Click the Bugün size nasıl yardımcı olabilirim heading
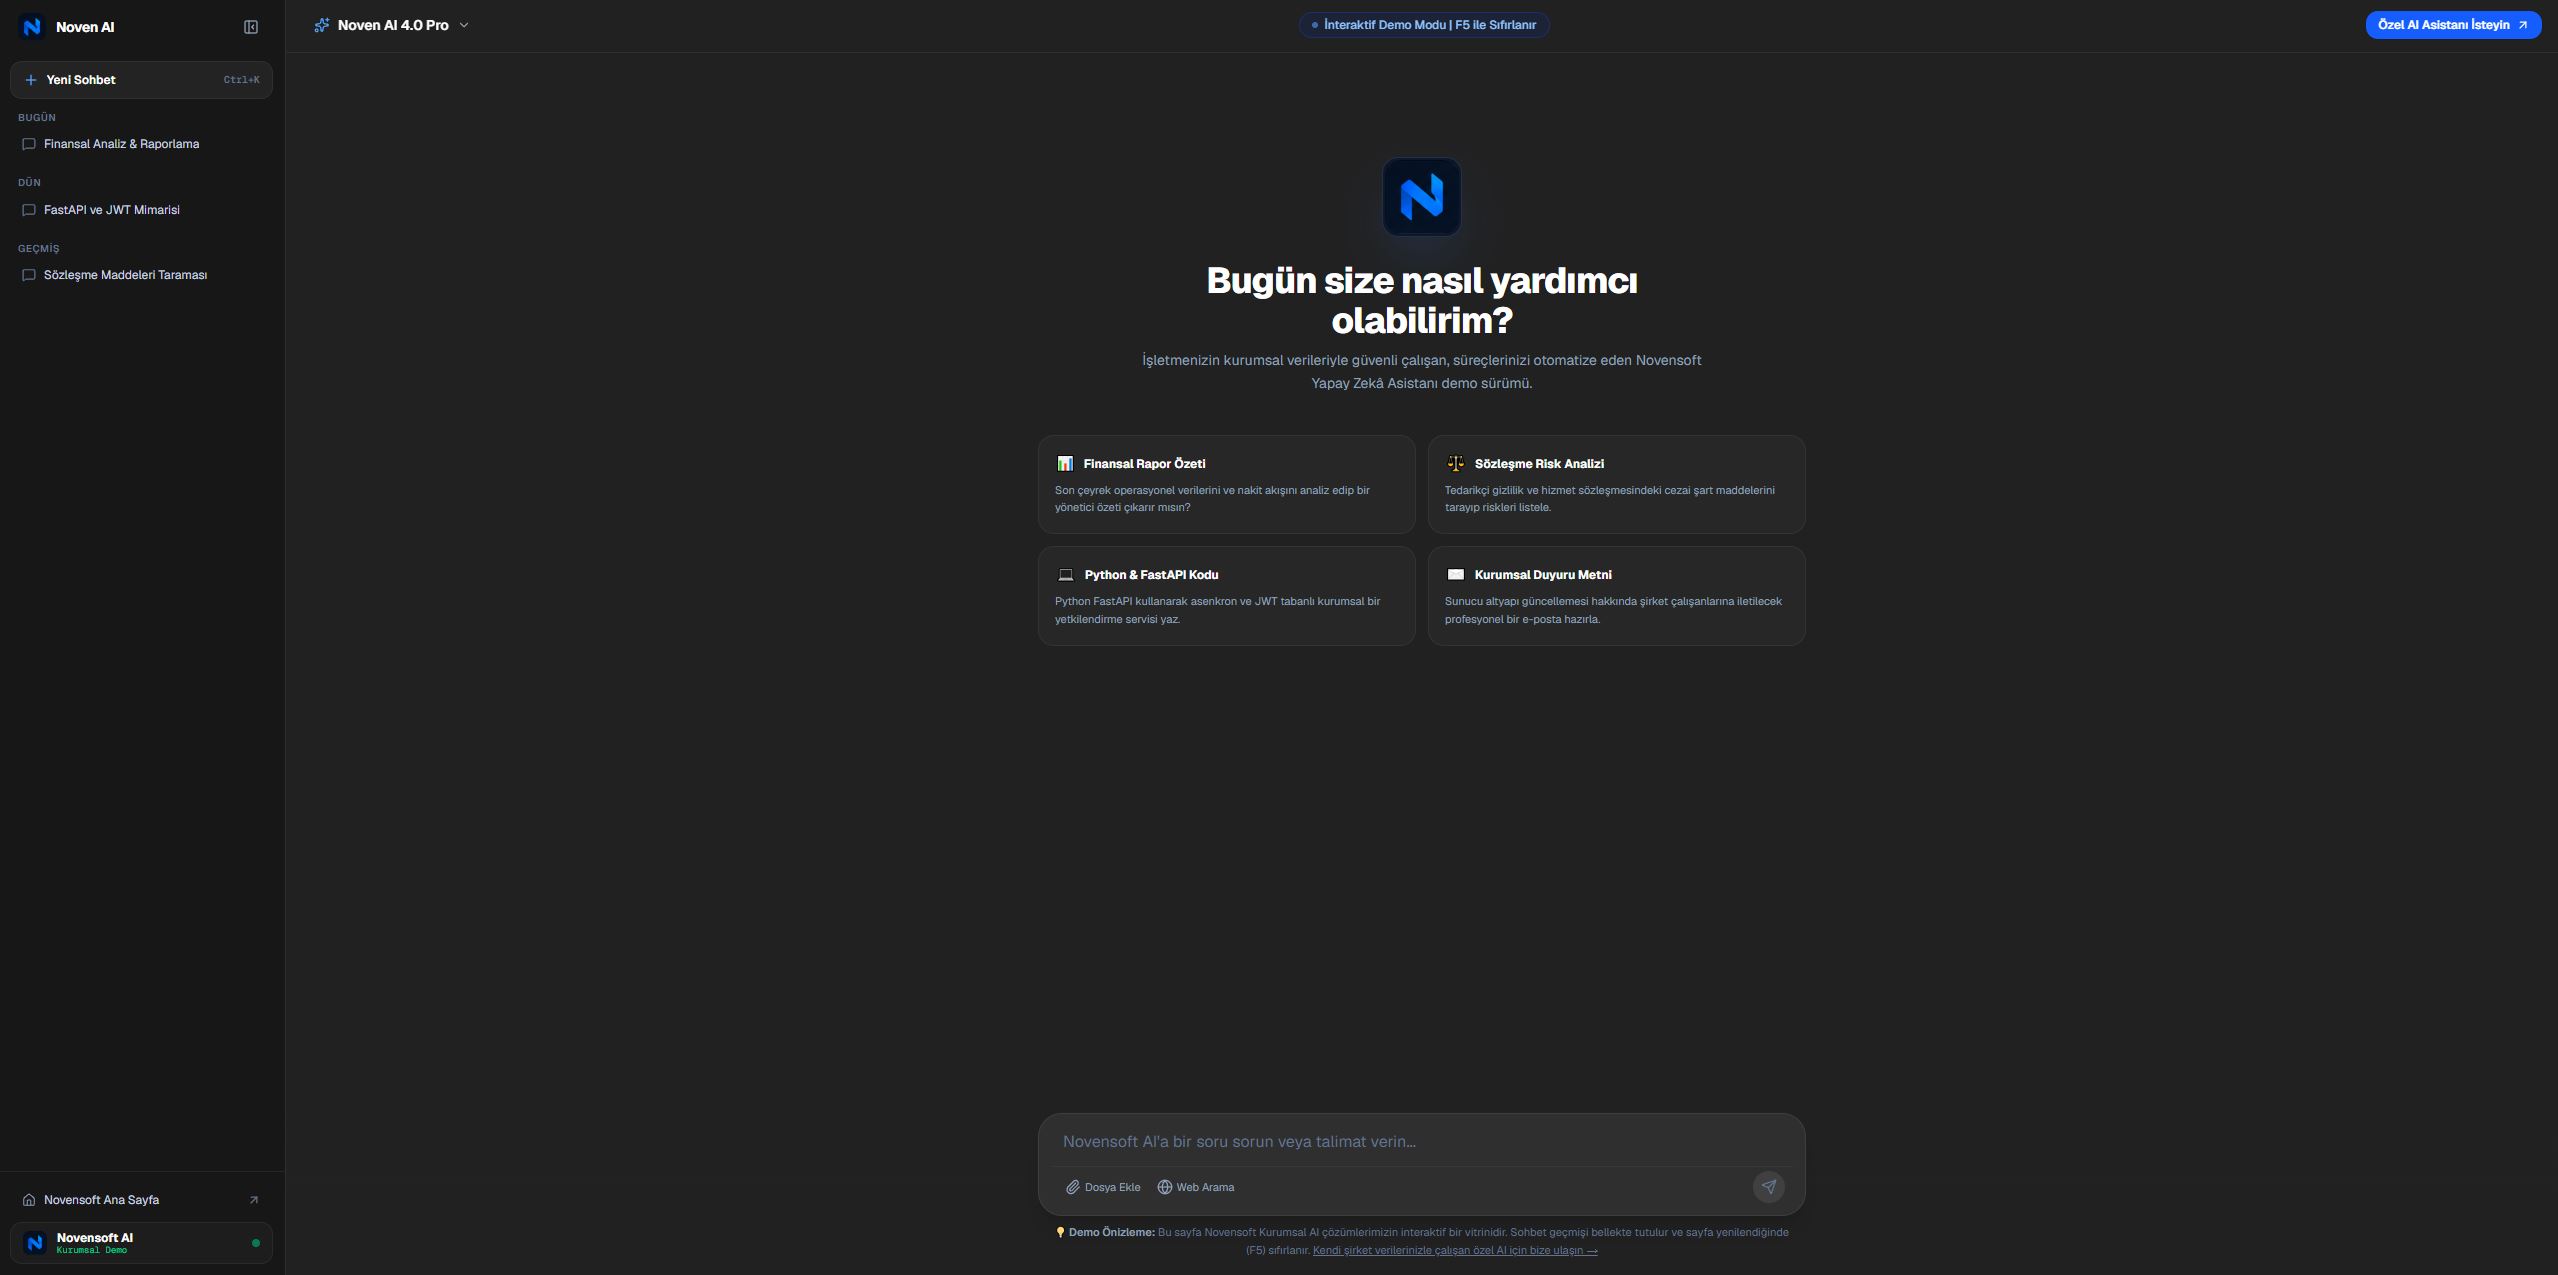Screen dimensions: 2558x1275 pyautogui.click(x=1421, y=300)
